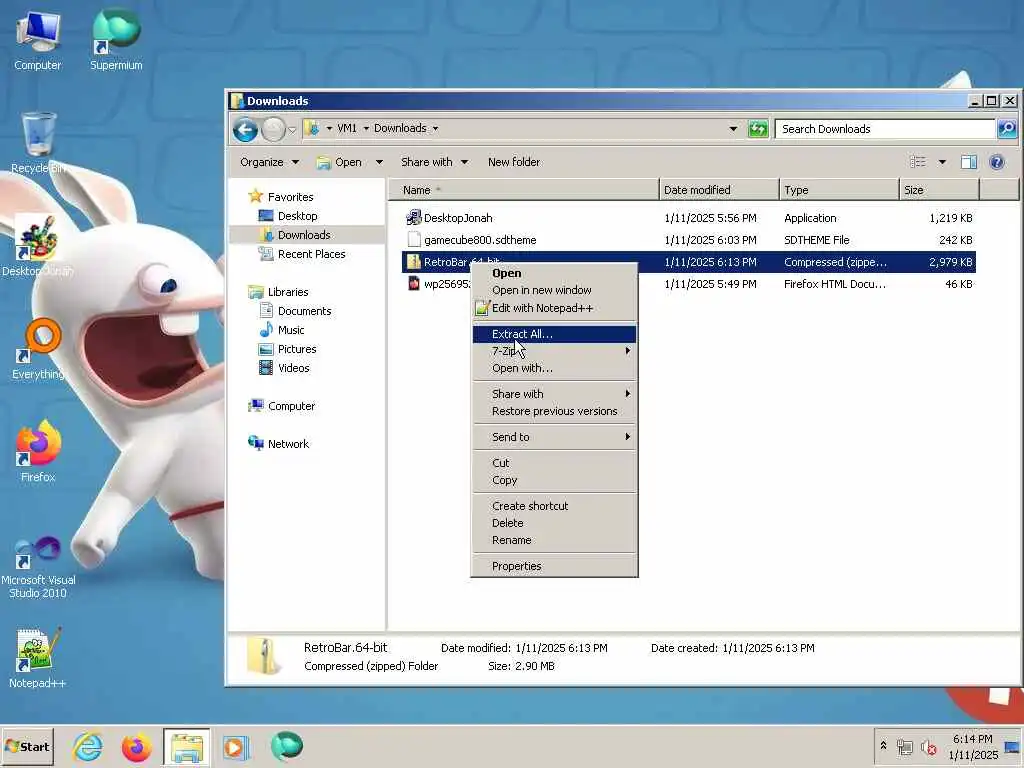Choose Edit with Notepad++
Image resolution: width=1024 pixels, height=768 pixels.
pos(554,308)
